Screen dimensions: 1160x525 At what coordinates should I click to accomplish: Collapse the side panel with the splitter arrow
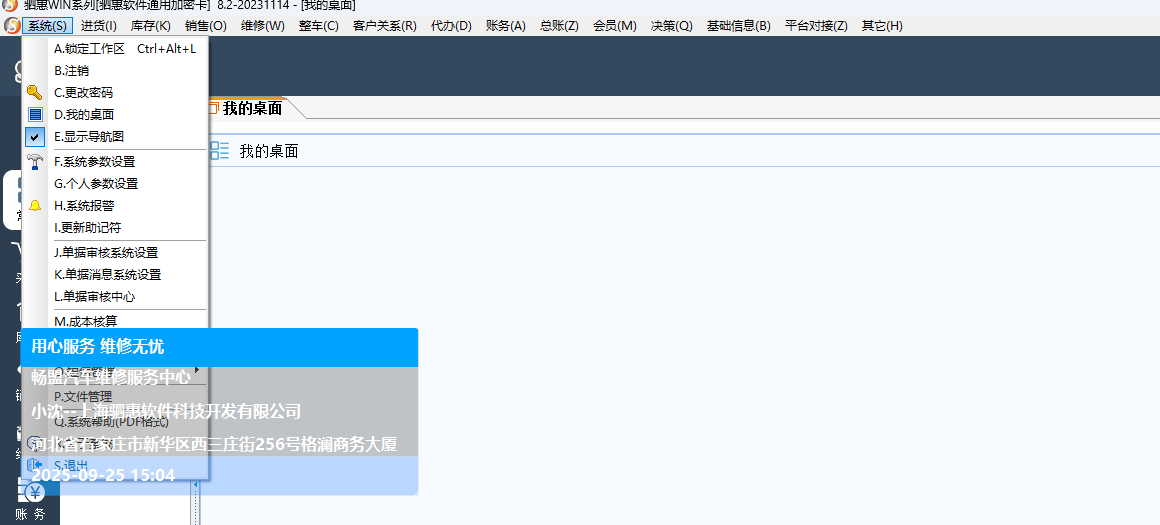[x=195, y=484]
